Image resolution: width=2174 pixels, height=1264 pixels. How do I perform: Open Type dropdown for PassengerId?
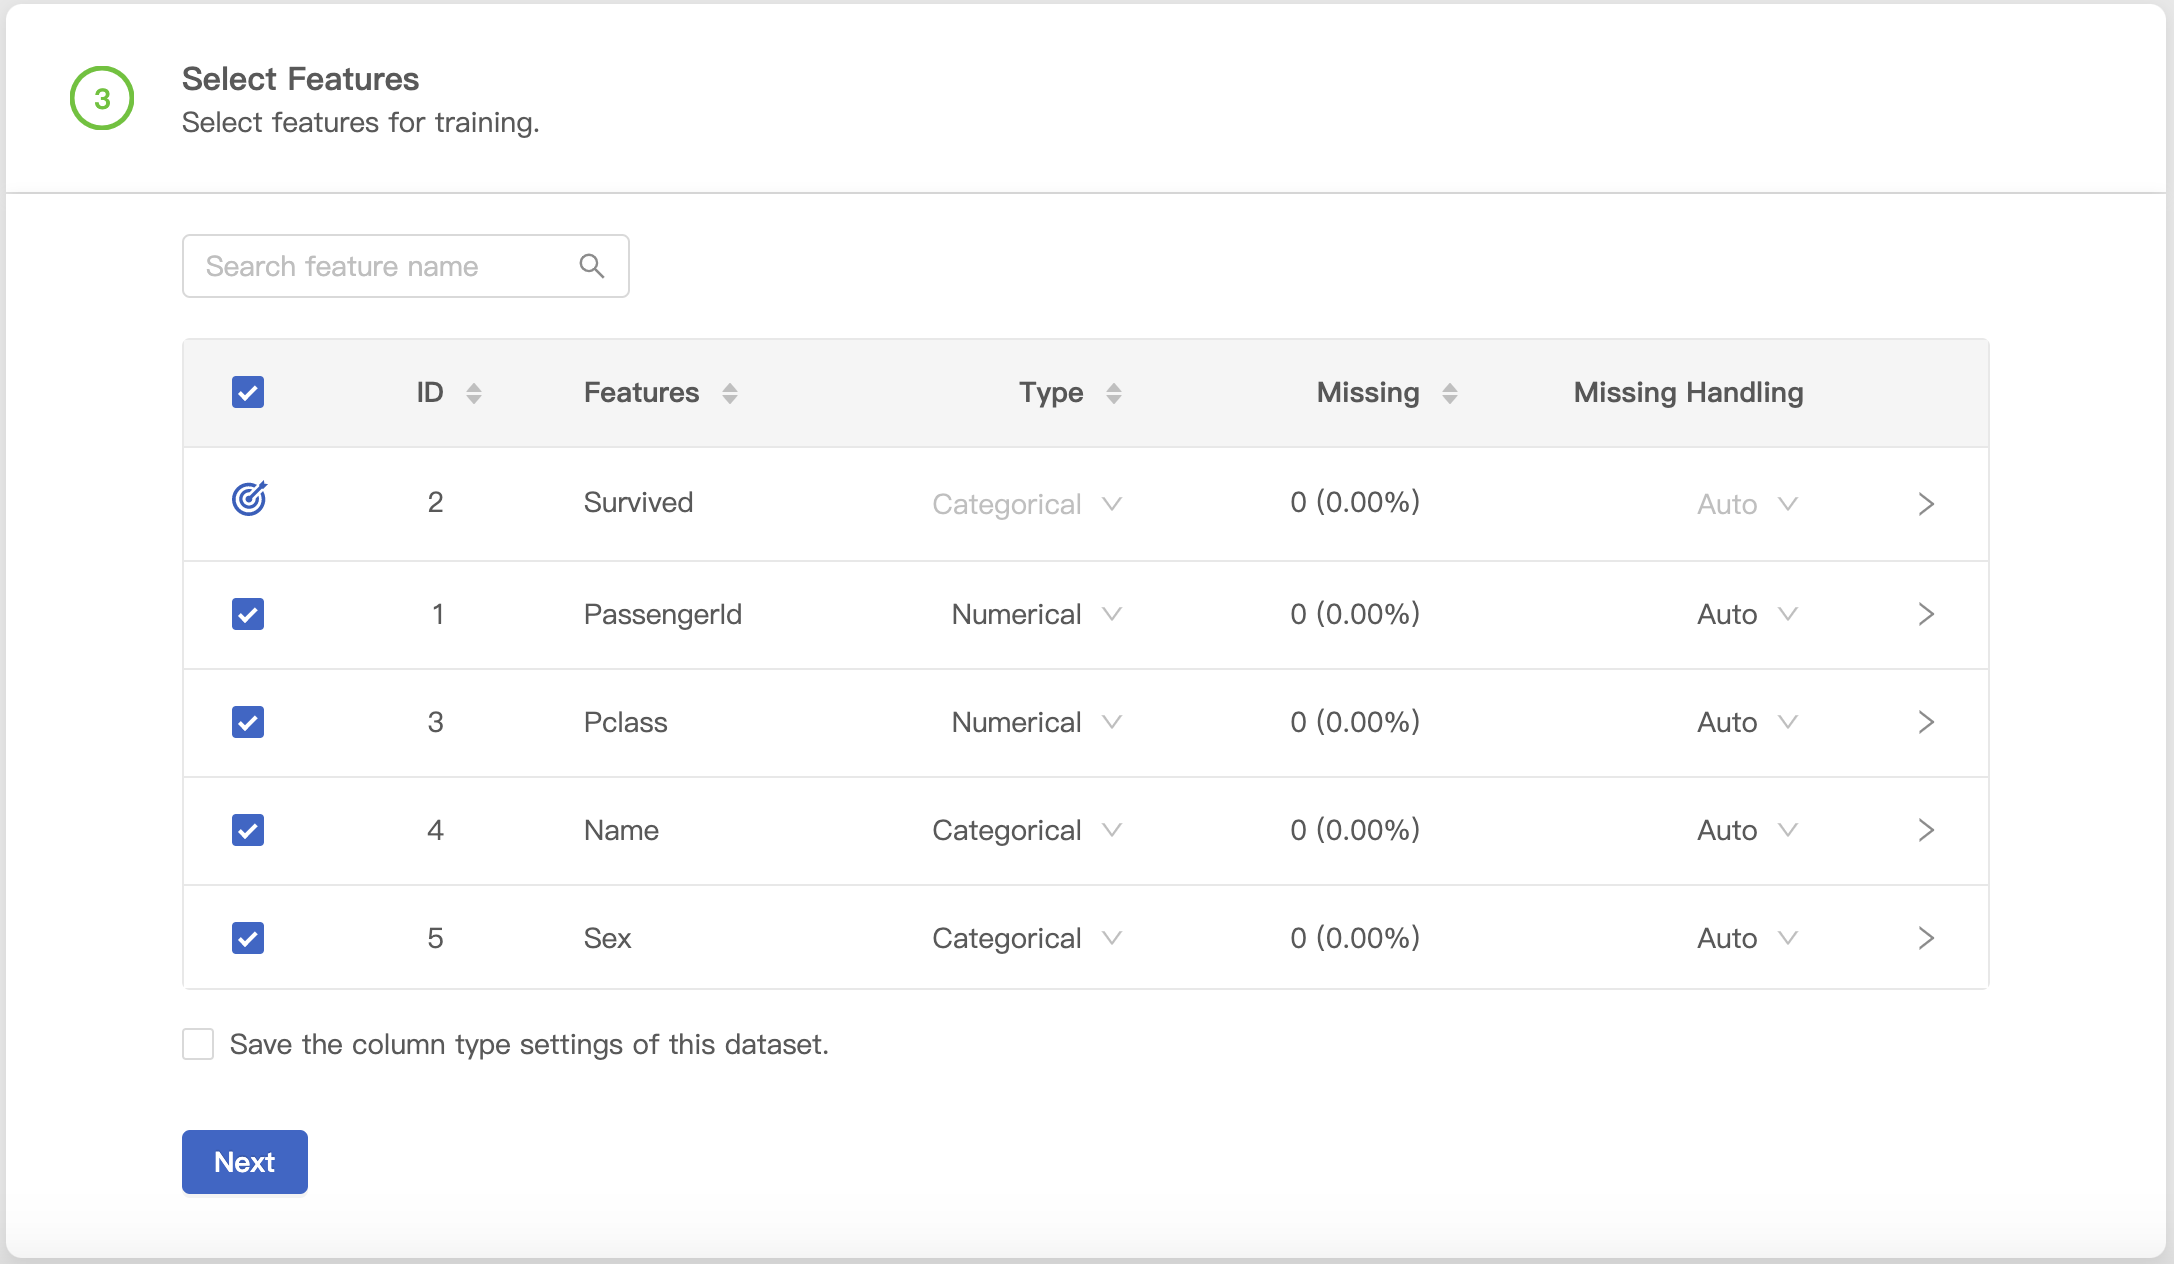(1035, 614)
